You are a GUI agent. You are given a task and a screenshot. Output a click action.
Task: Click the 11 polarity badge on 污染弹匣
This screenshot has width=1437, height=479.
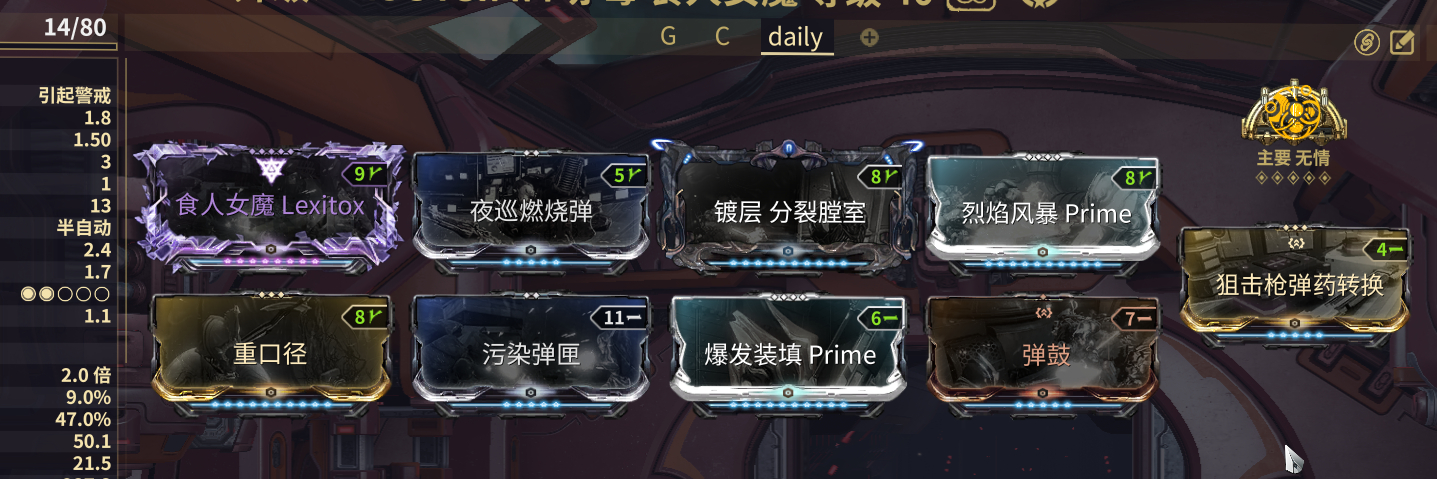(x=622, y=318)
